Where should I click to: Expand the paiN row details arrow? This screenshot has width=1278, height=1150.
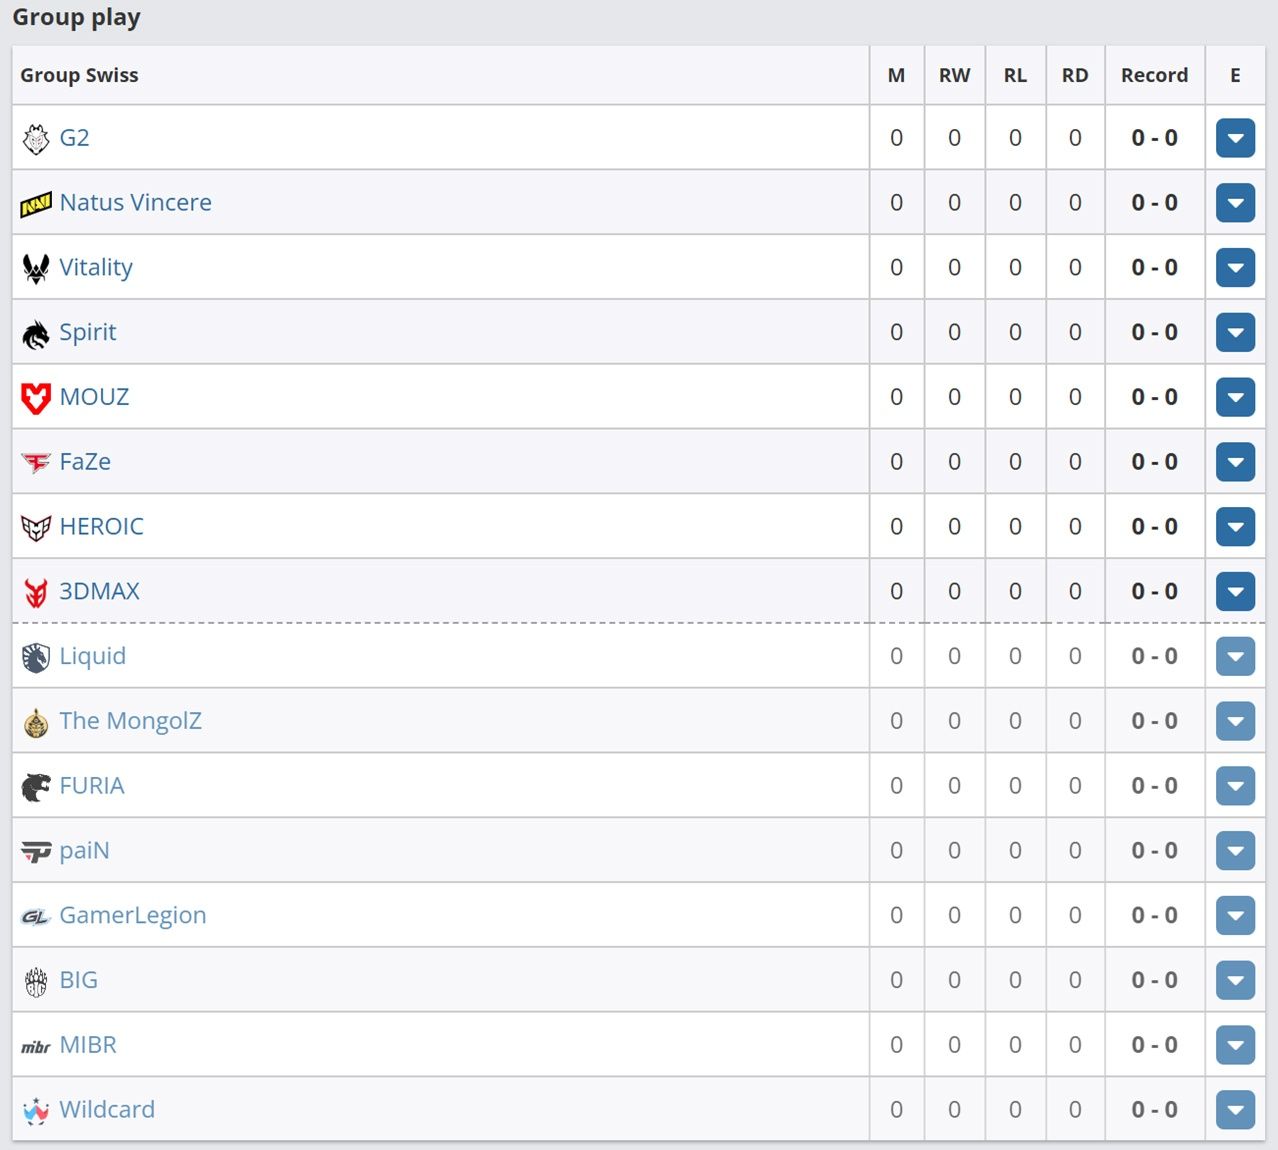(1235, 851)
